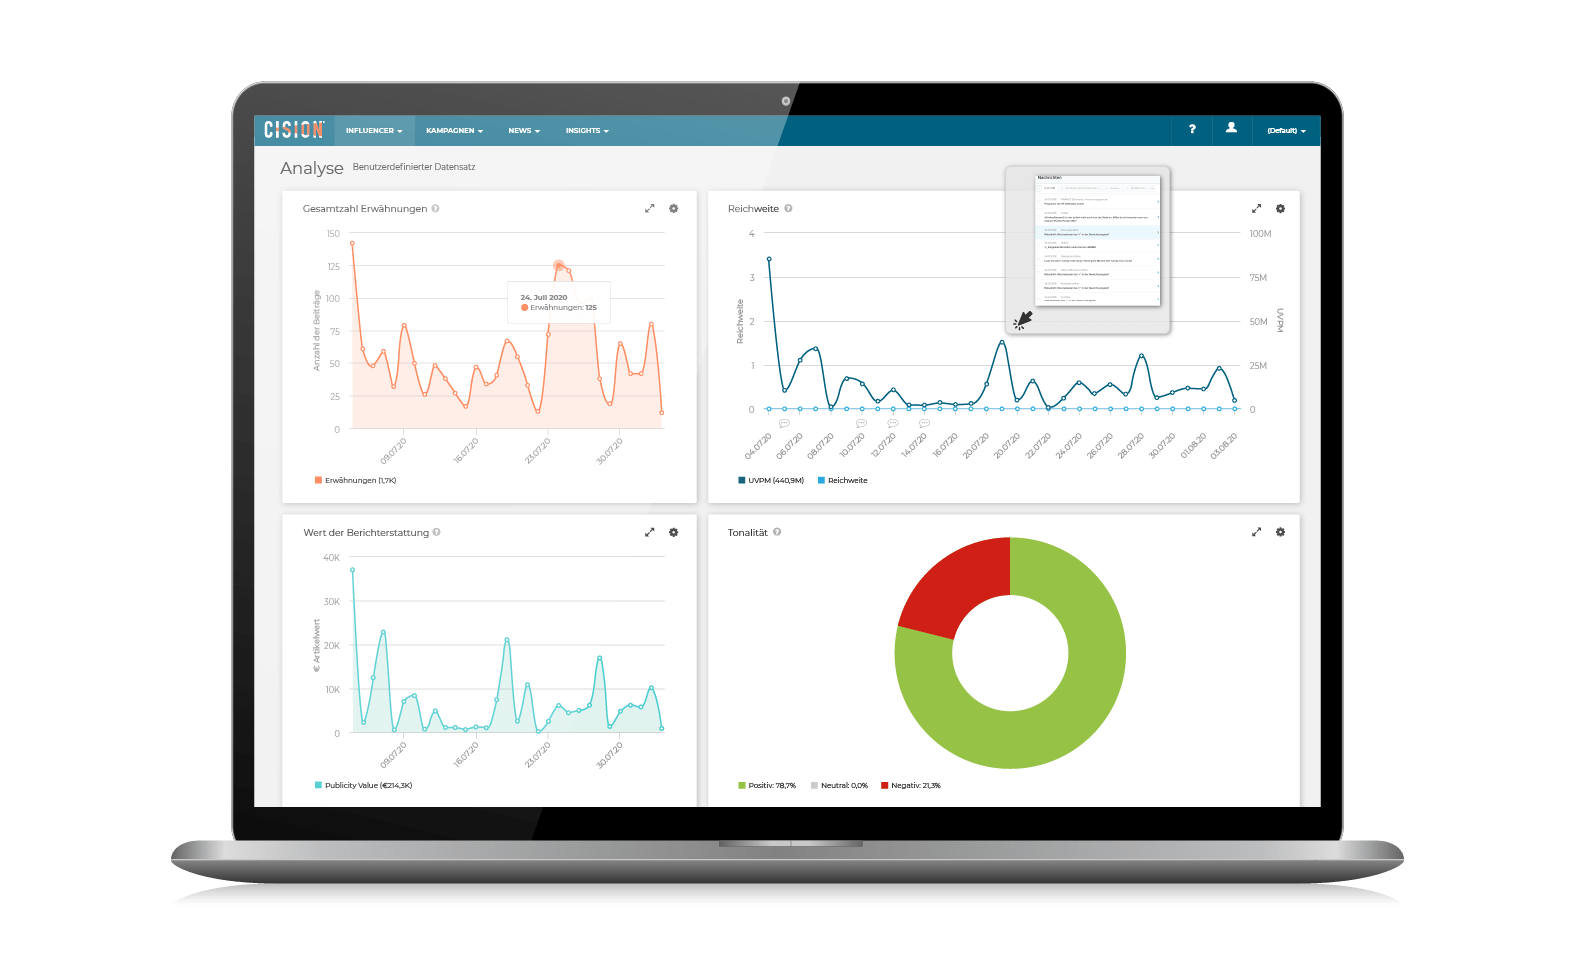Image resolution: width=1575 pixels, height=960 pixels.
Task: Click comment bubble below 10.07.20 on Reichweite chart
Action: [x=861, y=423]
